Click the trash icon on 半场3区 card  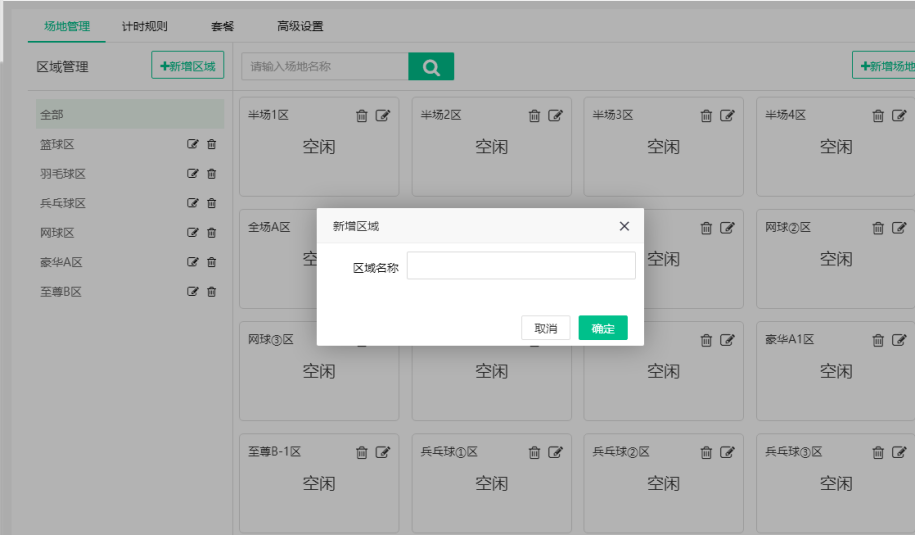706,116
